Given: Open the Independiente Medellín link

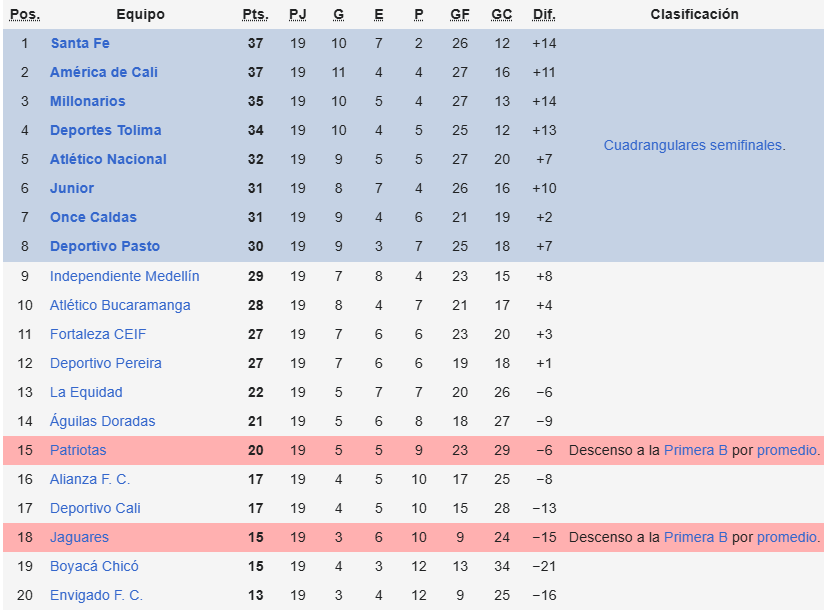Looking at the screenshot, I should coord(124,276).
